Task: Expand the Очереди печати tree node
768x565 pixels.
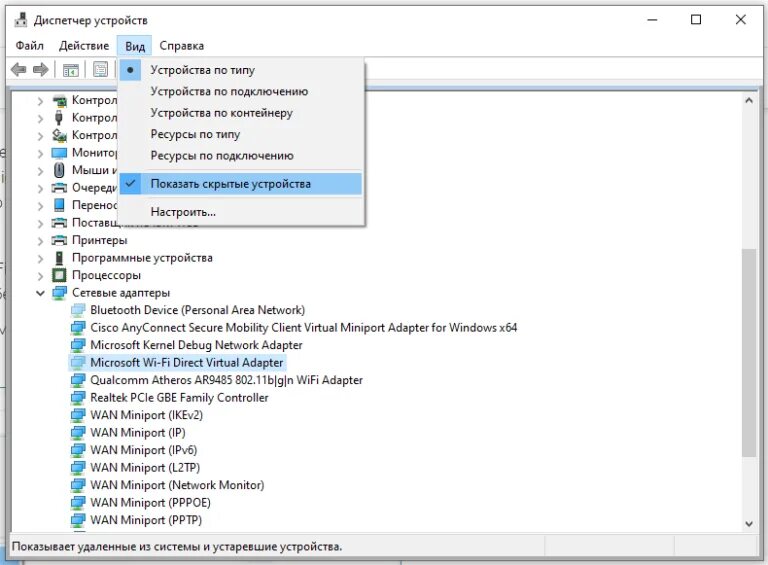Action: (40, 188)
